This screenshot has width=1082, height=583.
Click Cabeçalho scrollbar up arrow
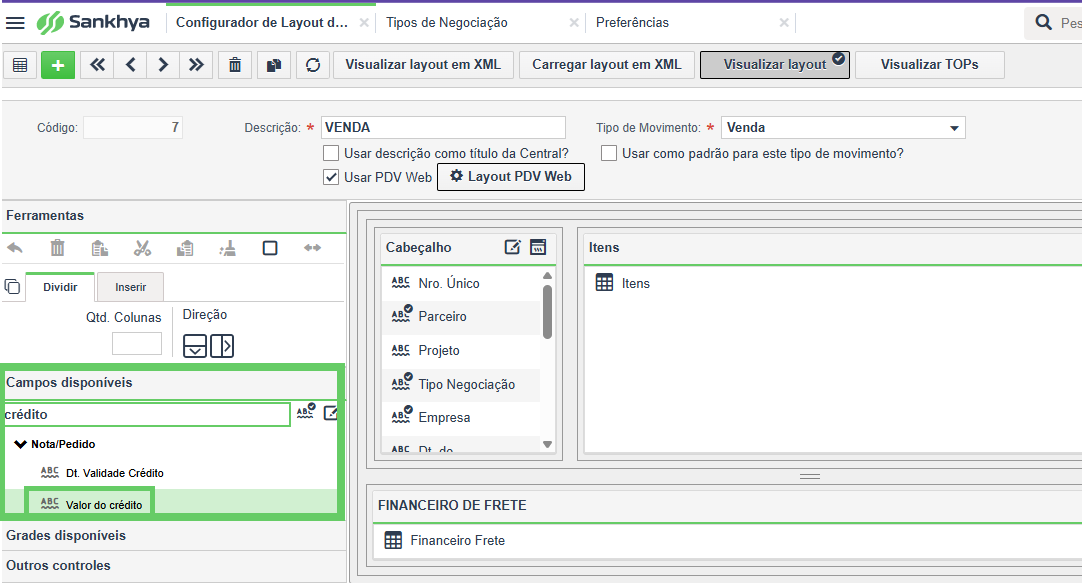coord(547,276)
